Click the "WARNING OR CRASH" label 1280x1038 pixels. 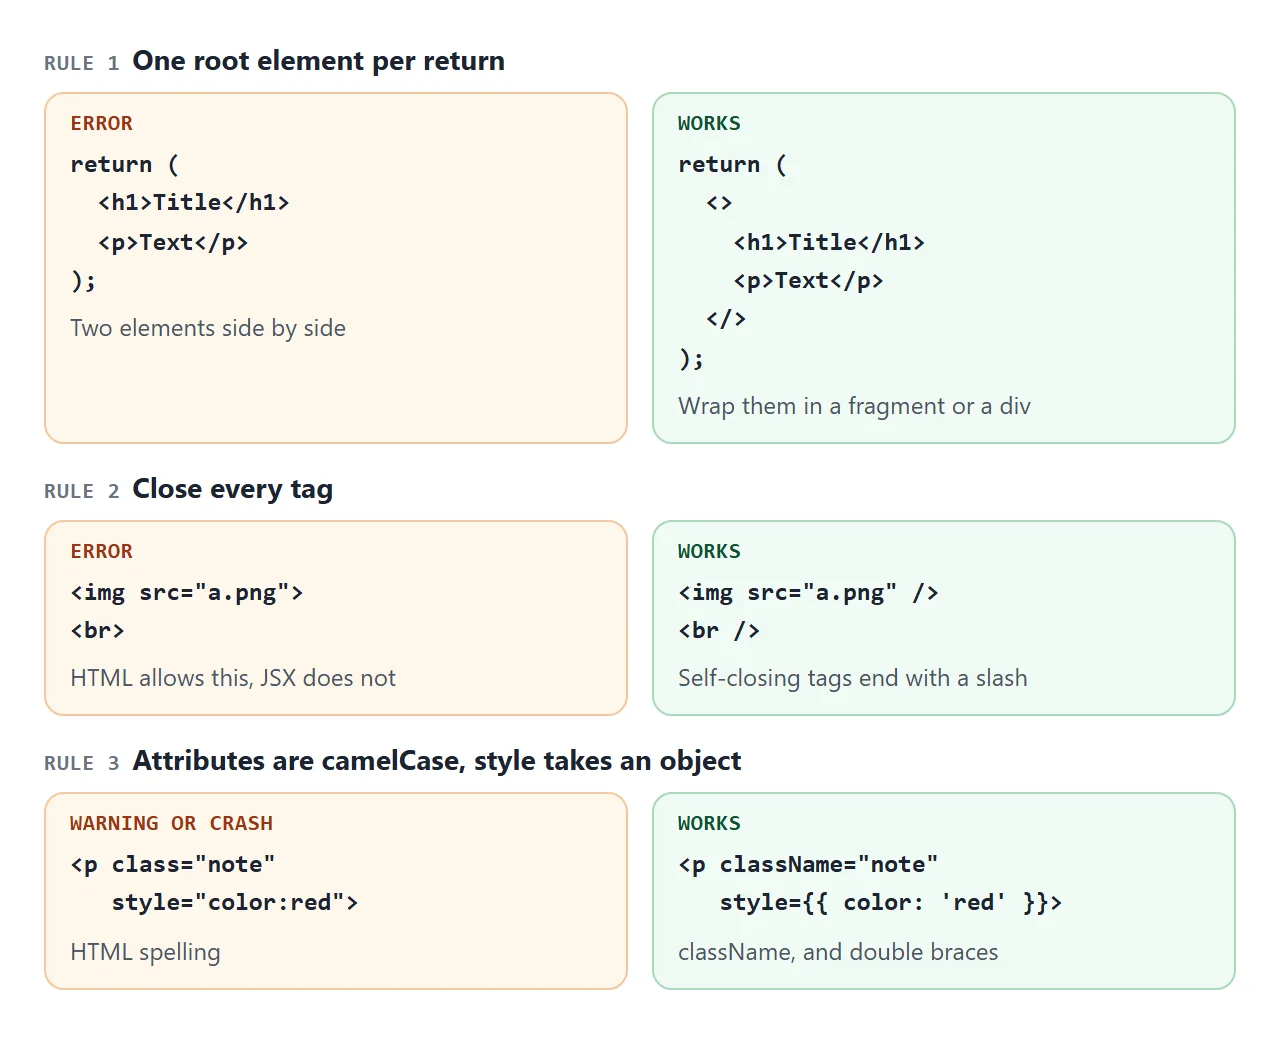click(x=171, y=823)
